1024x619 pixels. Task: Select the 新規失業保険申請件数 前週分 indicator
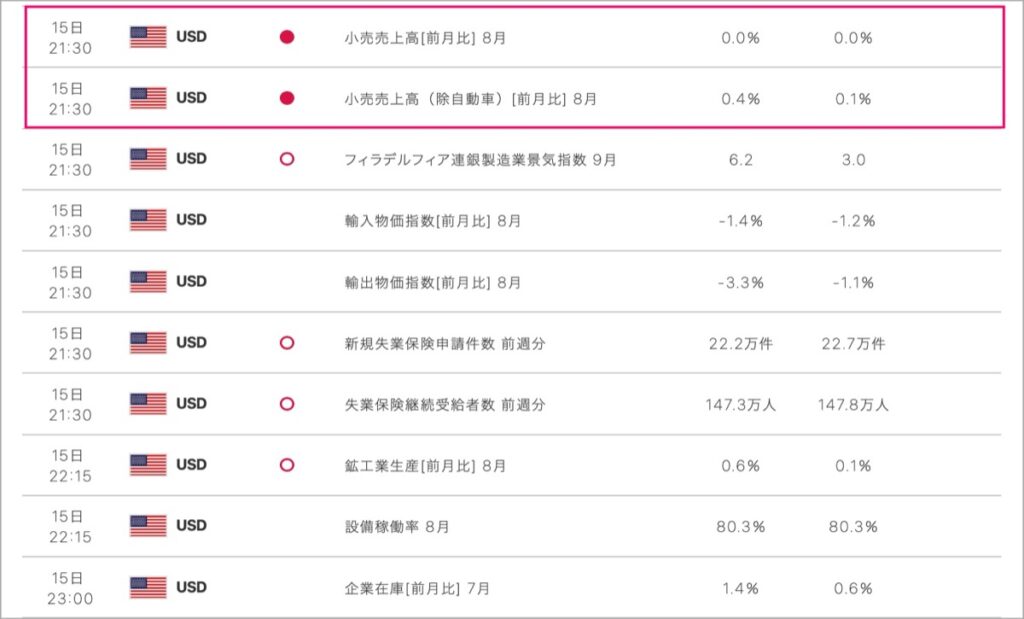[445, 343]
